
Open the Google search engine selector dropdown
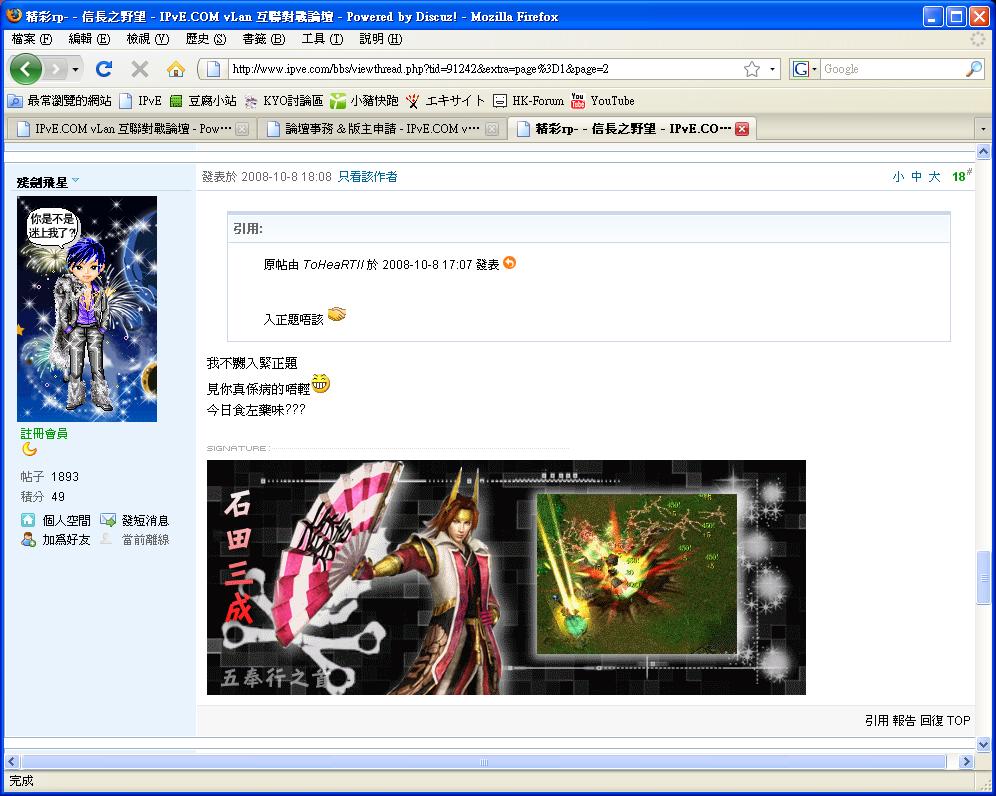point(804,69)
